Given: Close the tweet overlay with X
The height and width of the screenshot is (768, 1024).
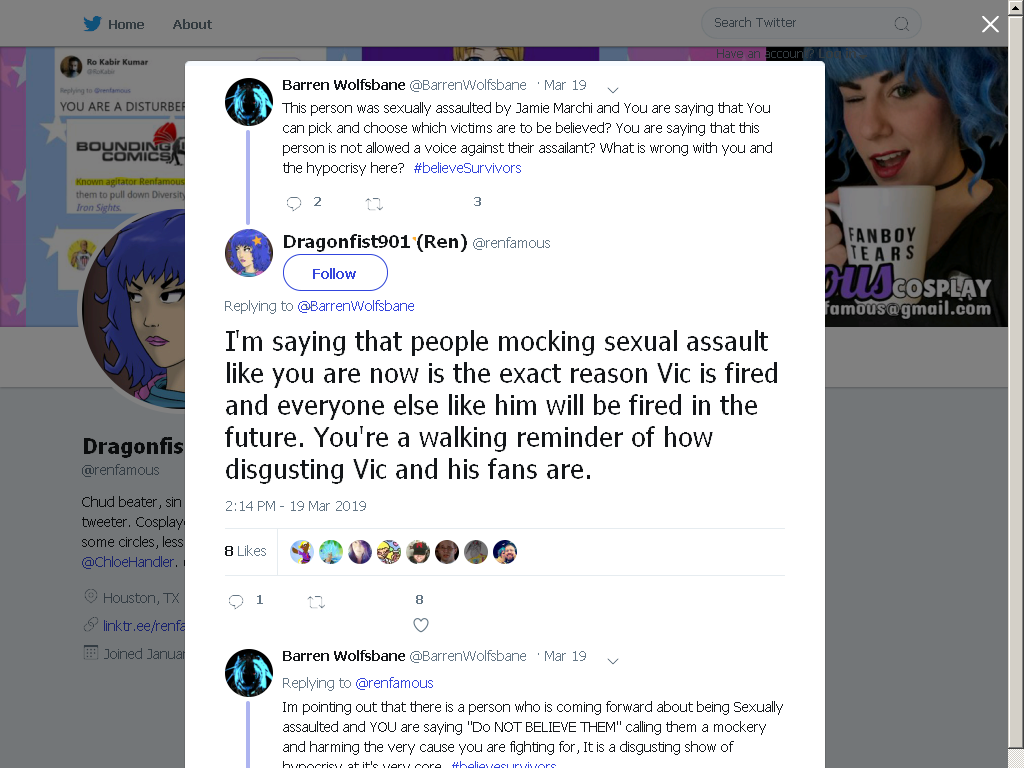Looking at the screenshot, I should click(990, 24).
